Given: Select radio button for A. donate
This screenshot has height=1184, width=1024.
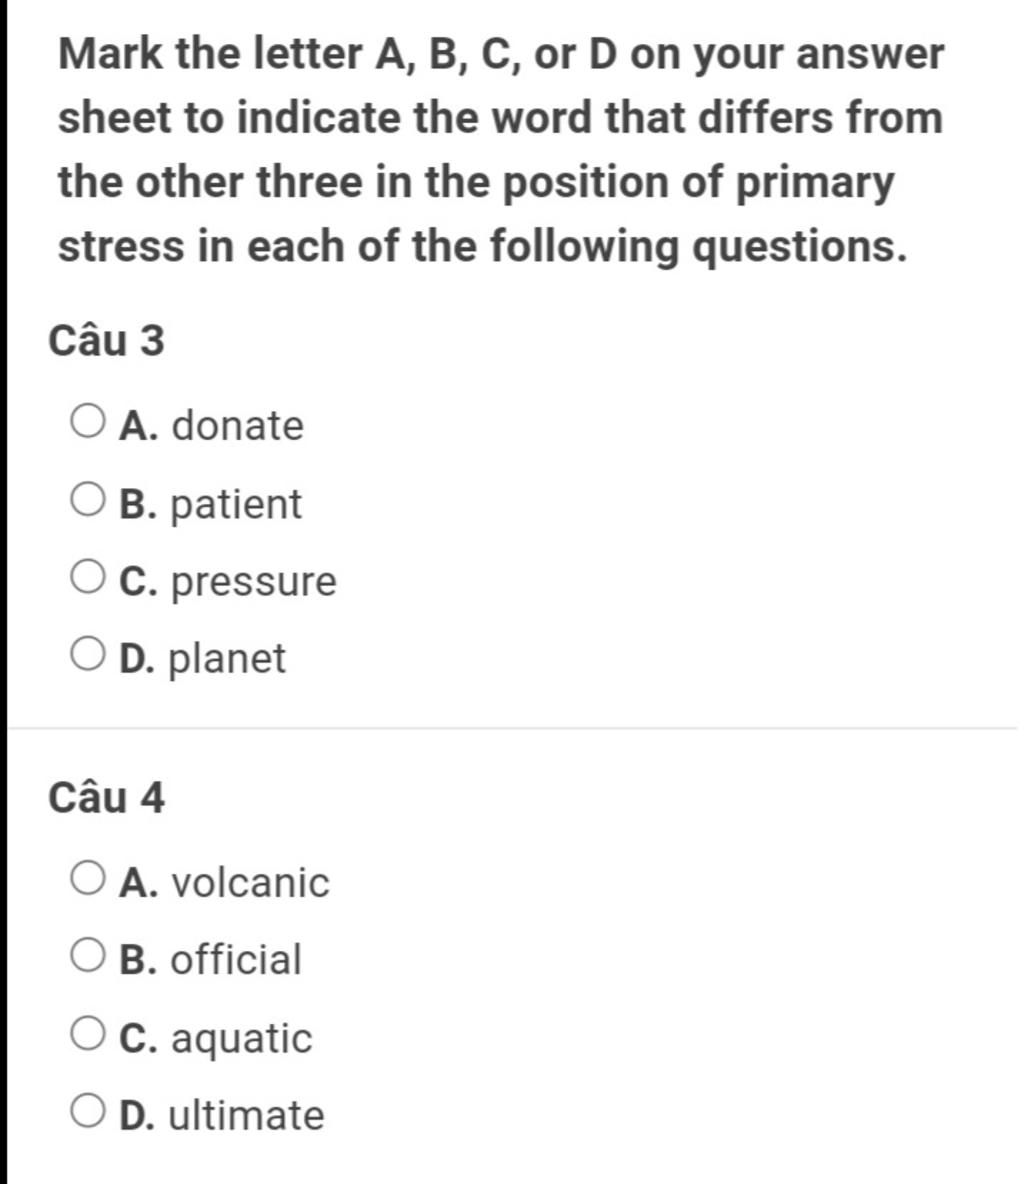Looking at the screenshot, I should point(87,421).
